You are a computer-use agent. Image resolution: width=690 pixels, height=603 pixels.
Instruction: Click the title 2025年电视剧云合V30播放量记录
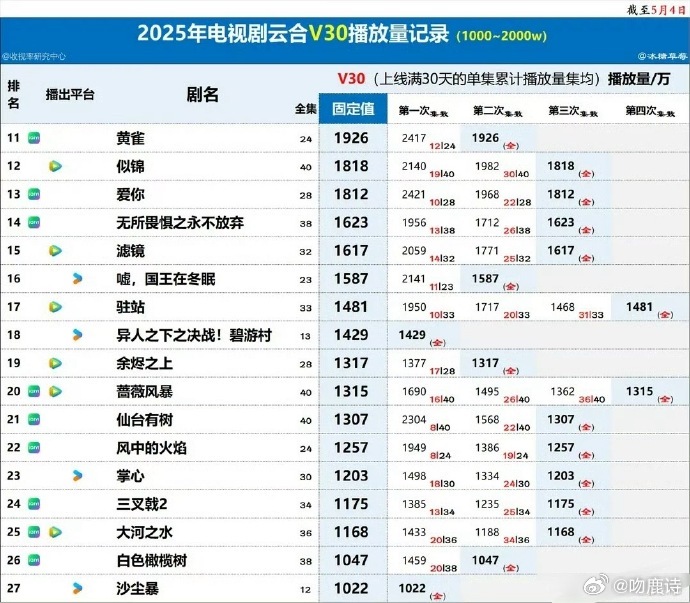[293, 33]
